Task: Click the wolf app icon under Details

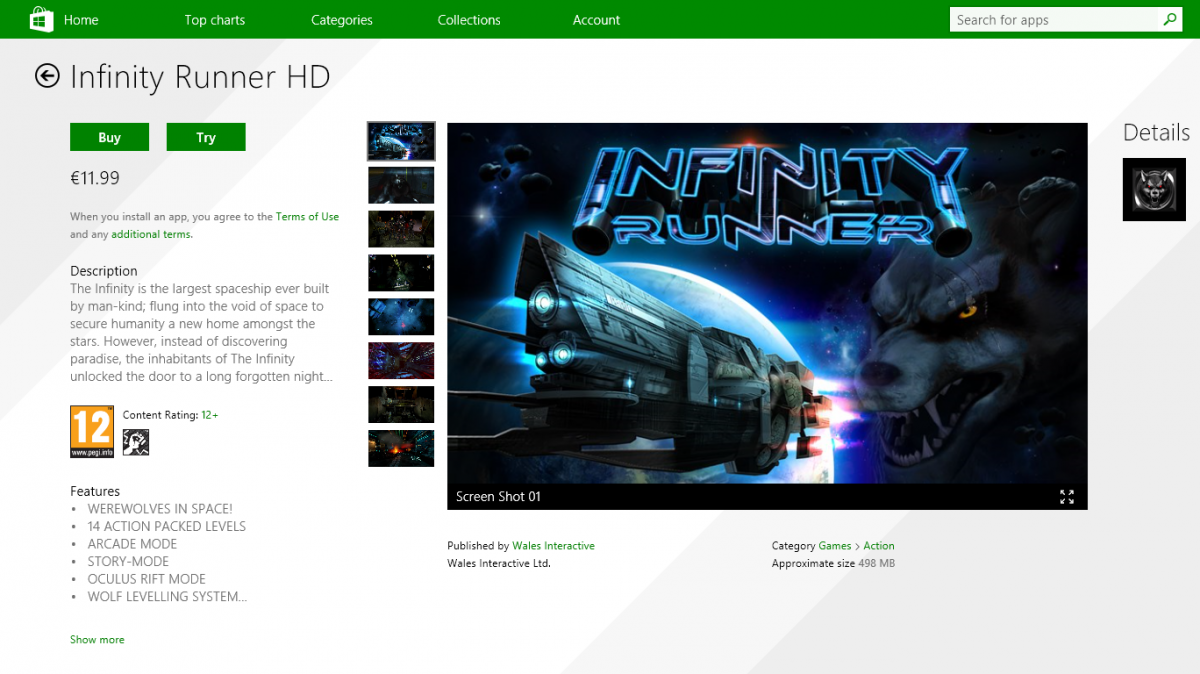Action: (1154, 189)
